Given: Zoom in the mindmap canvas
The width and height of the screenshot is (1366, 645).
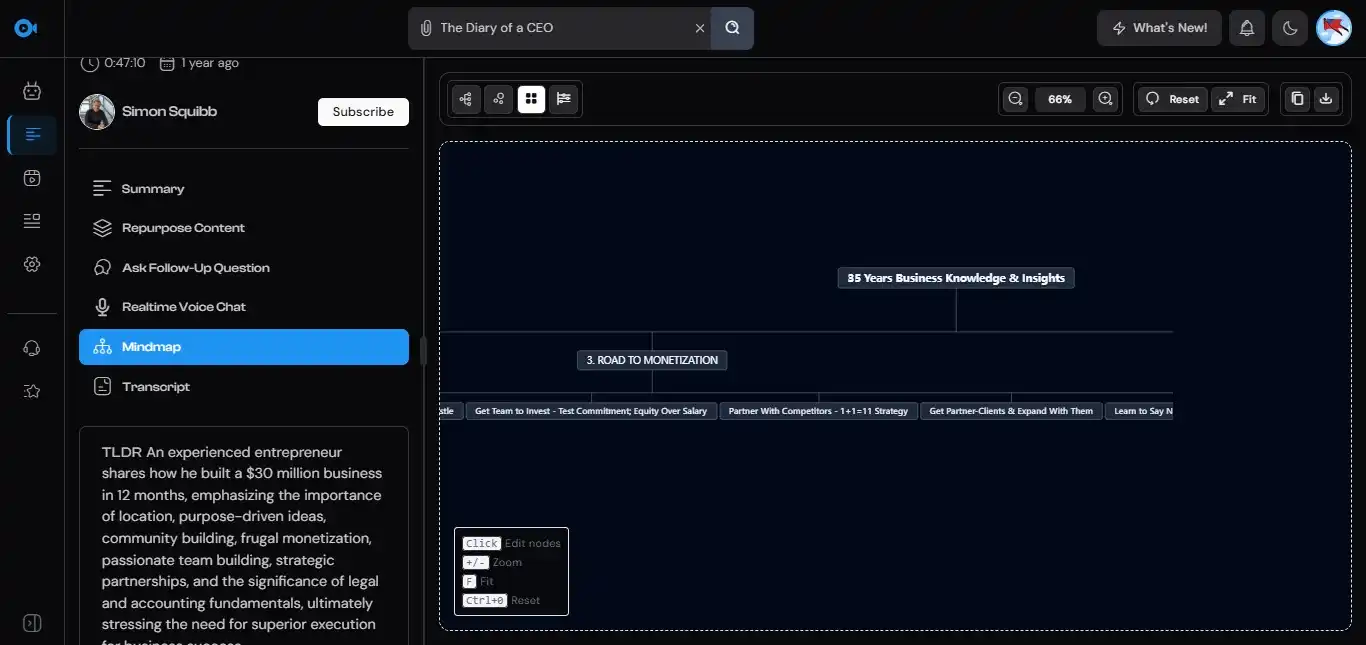Looking at the screenshot, I should coord(1105,99).
